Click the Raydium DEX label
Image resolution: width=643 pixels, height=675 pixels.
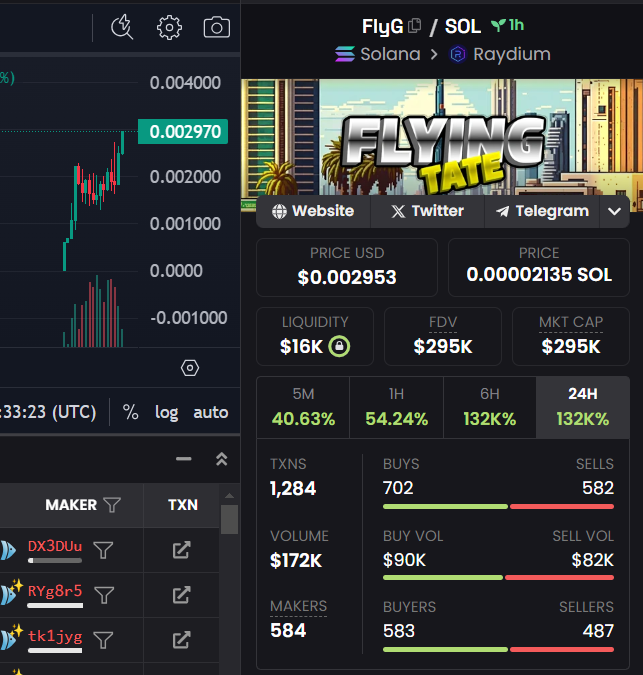[x=500, y=54]
